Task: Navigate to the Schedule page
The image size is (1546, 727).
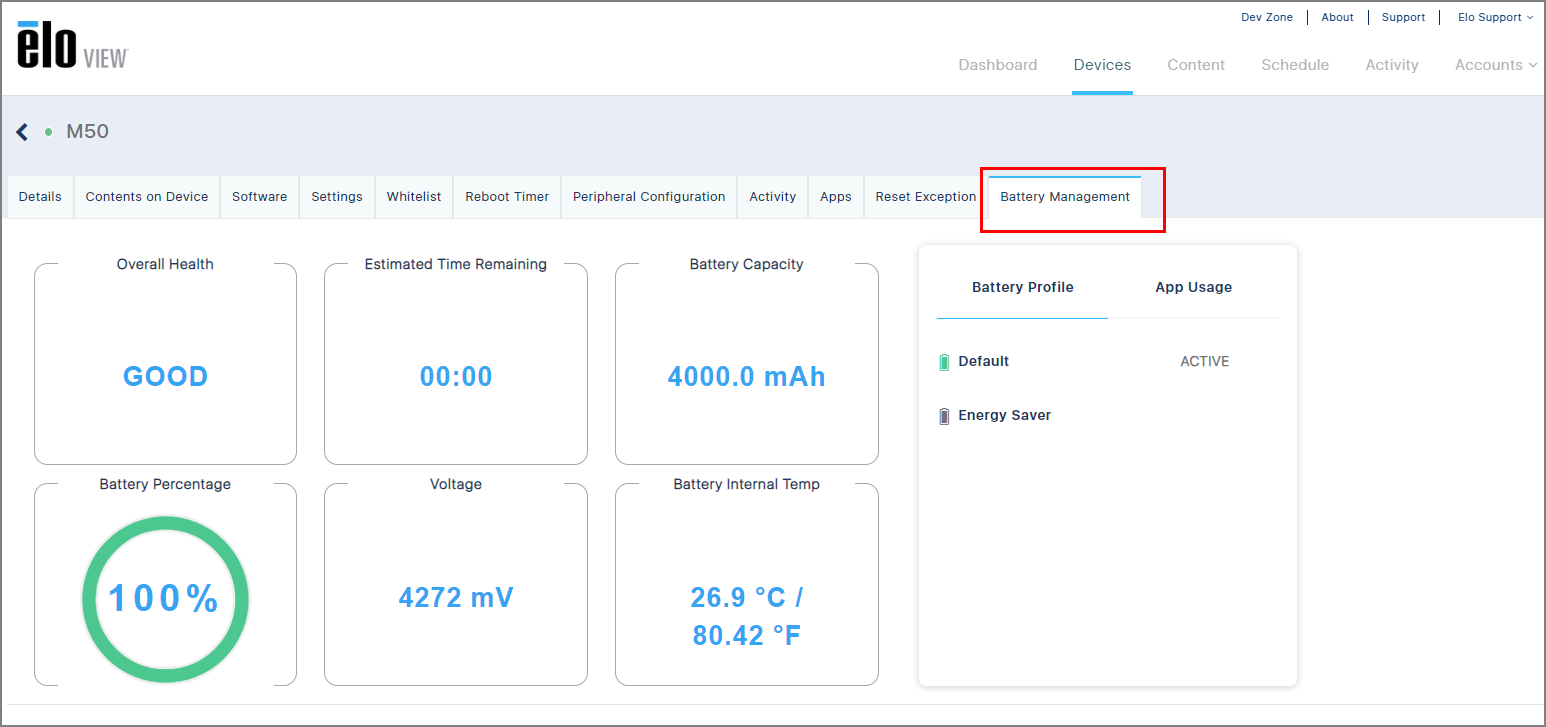Action: [1295, 65]
